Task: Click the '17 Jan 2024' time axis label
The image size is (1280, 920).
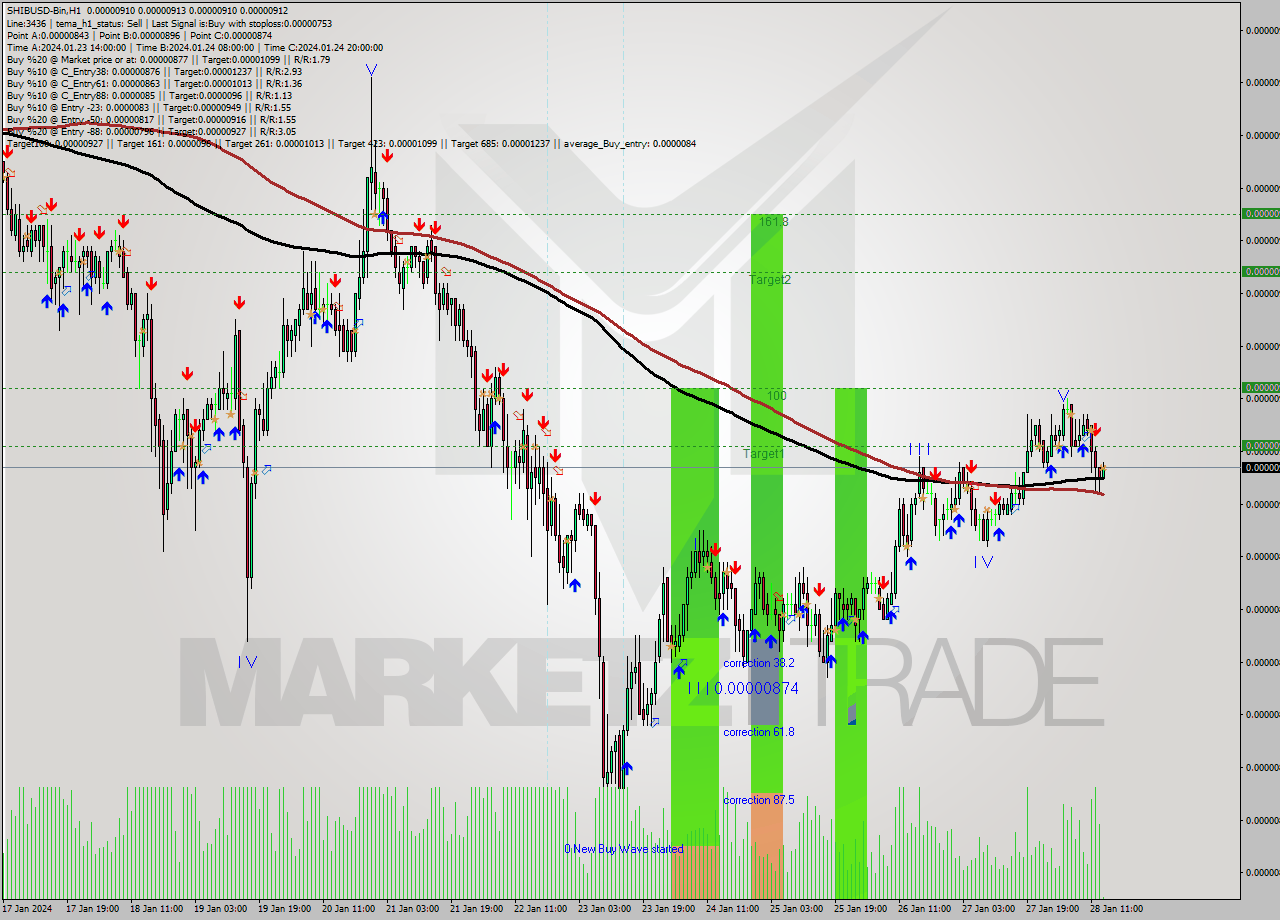Action: [x=25, y=909]
